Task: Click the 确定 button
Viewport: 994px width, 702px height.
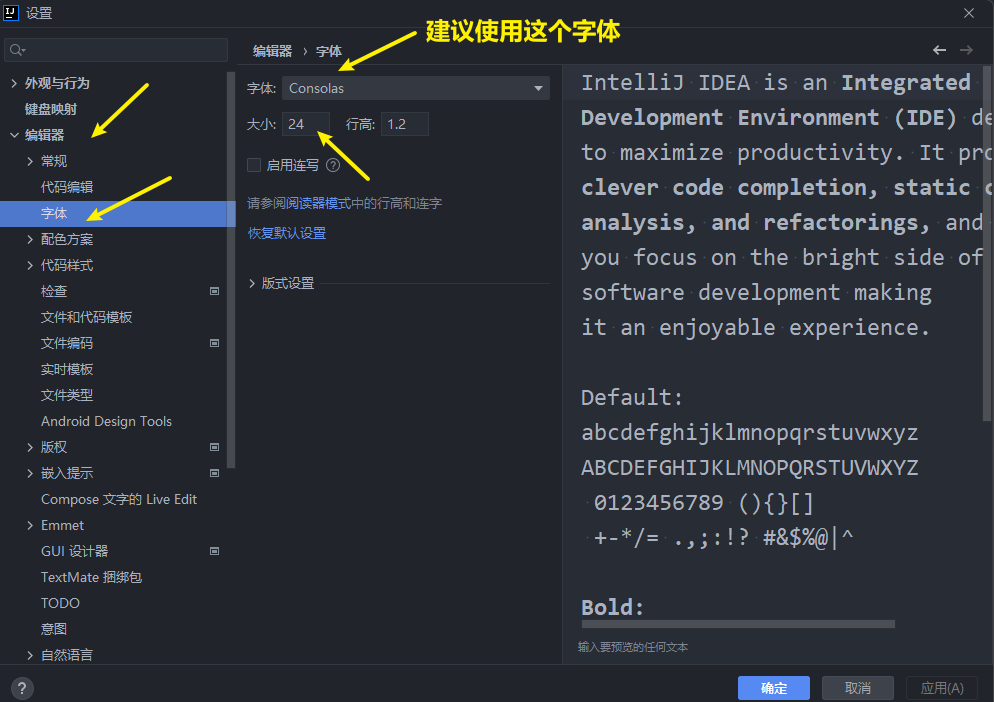Action: pos(773,688)
